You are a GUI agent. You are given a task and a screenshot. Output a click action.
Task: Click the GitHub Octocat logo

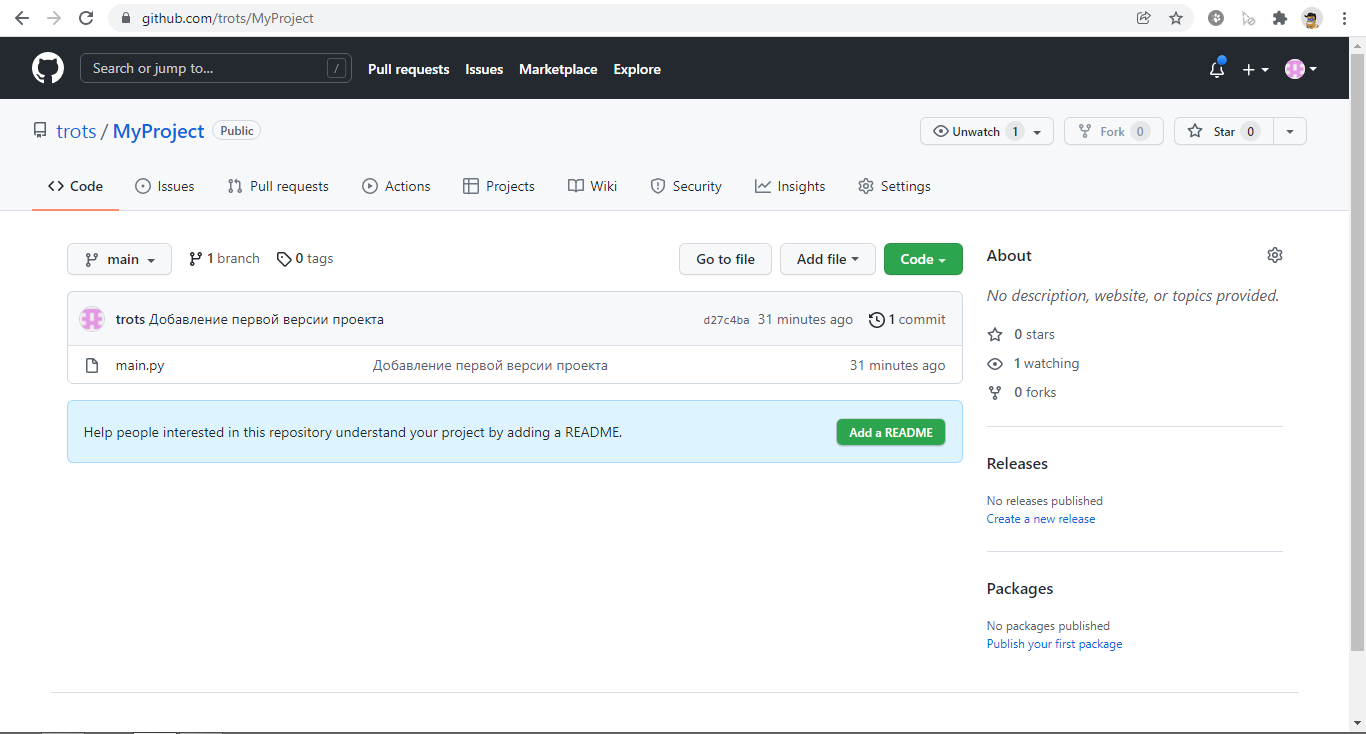48,68
